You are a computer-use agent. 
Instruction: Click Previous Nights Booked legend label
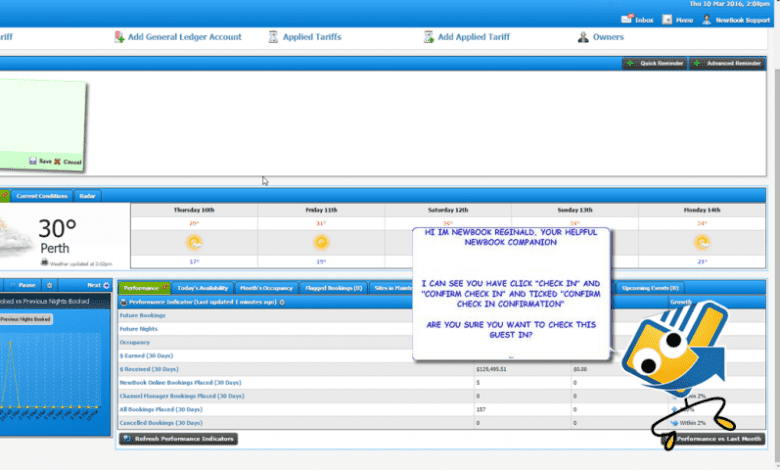tap(25, 319)
